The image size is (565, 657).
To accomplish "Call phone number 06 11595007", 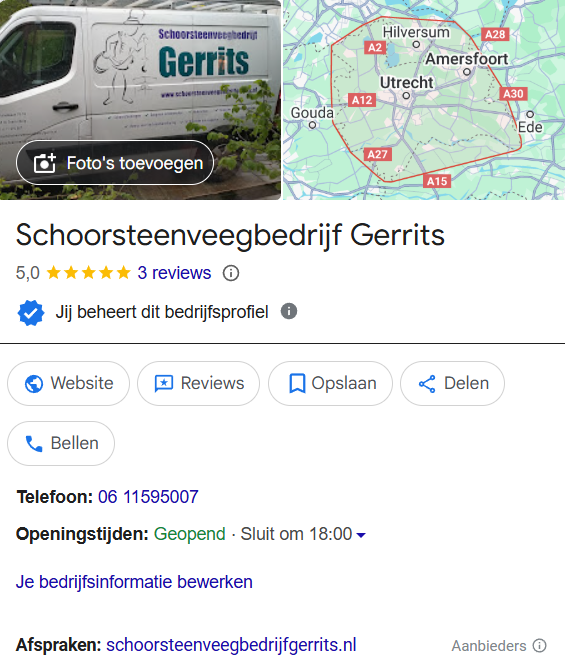I will click(x=148, y=497).
